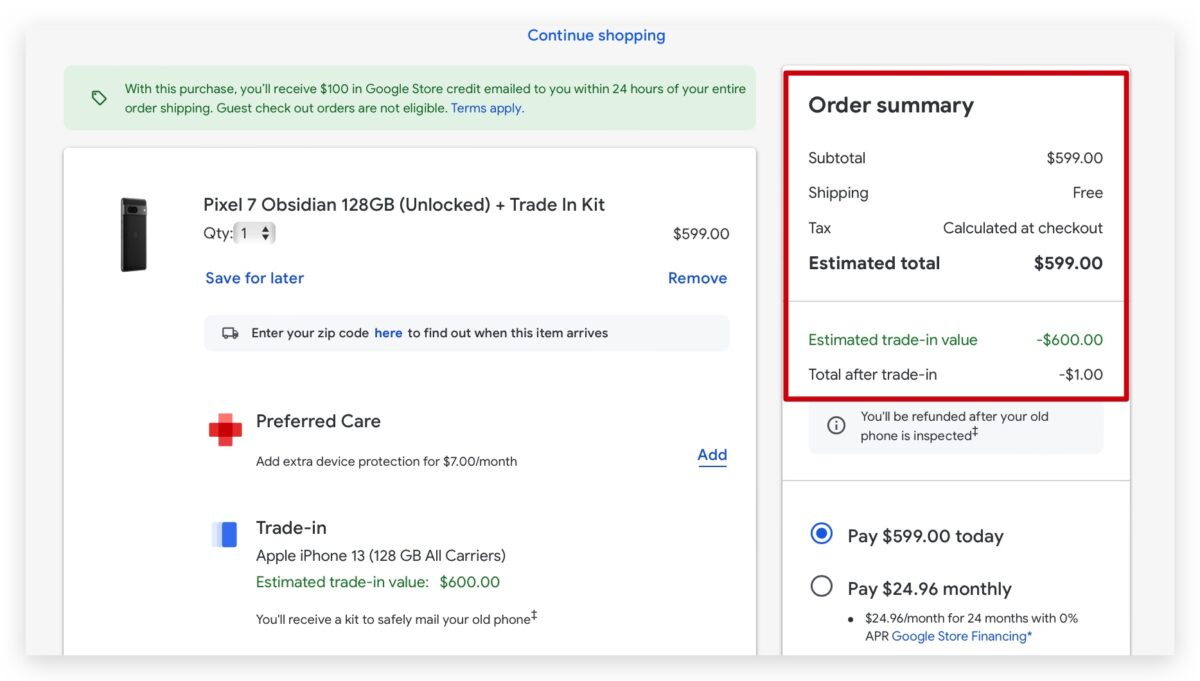Click the Total after trade-in -$1.00
1200x681 pixels.
tap(1081, 375)
